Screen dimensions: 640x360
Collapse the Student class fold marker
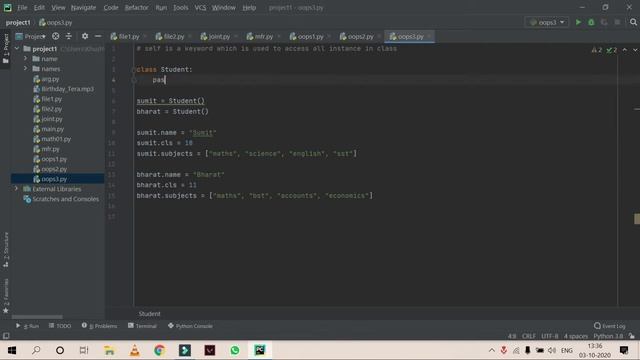click(x=133, y=70)
